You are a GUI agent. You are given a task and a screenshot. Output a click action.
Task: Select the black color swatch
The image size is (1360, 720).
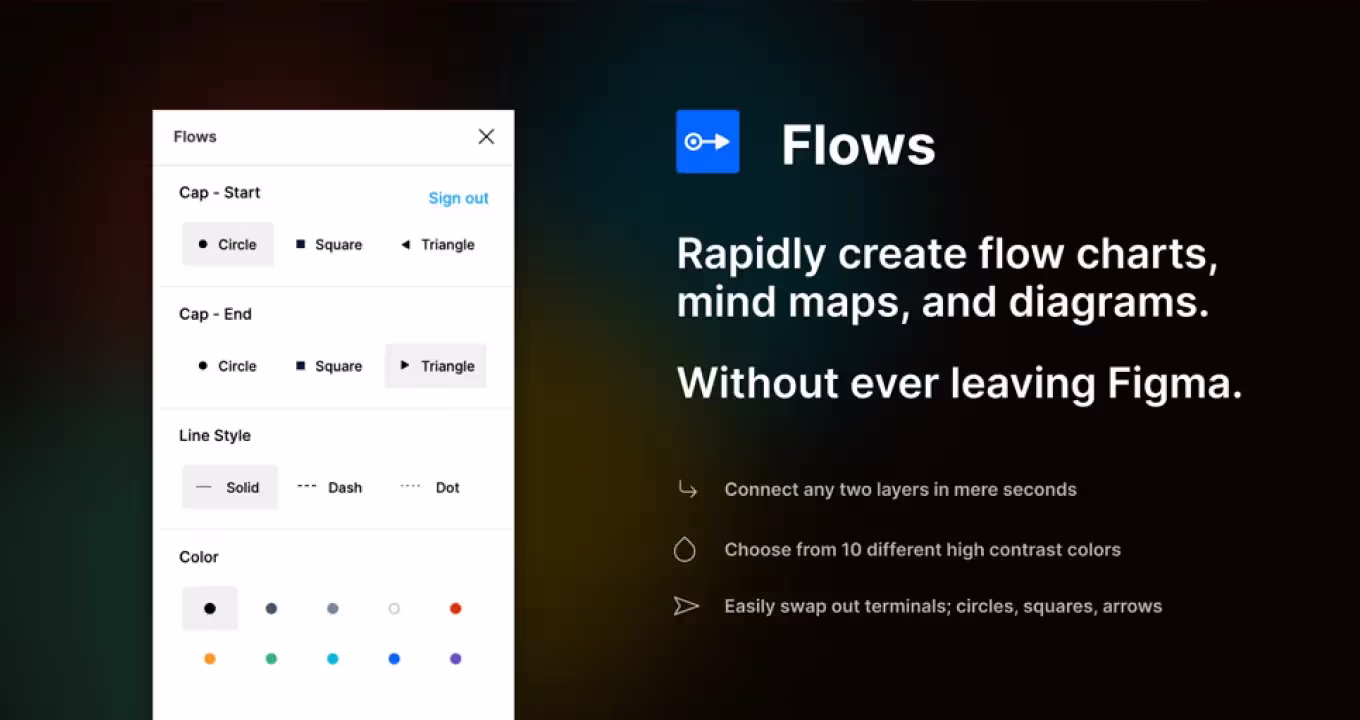click(210, 608)
